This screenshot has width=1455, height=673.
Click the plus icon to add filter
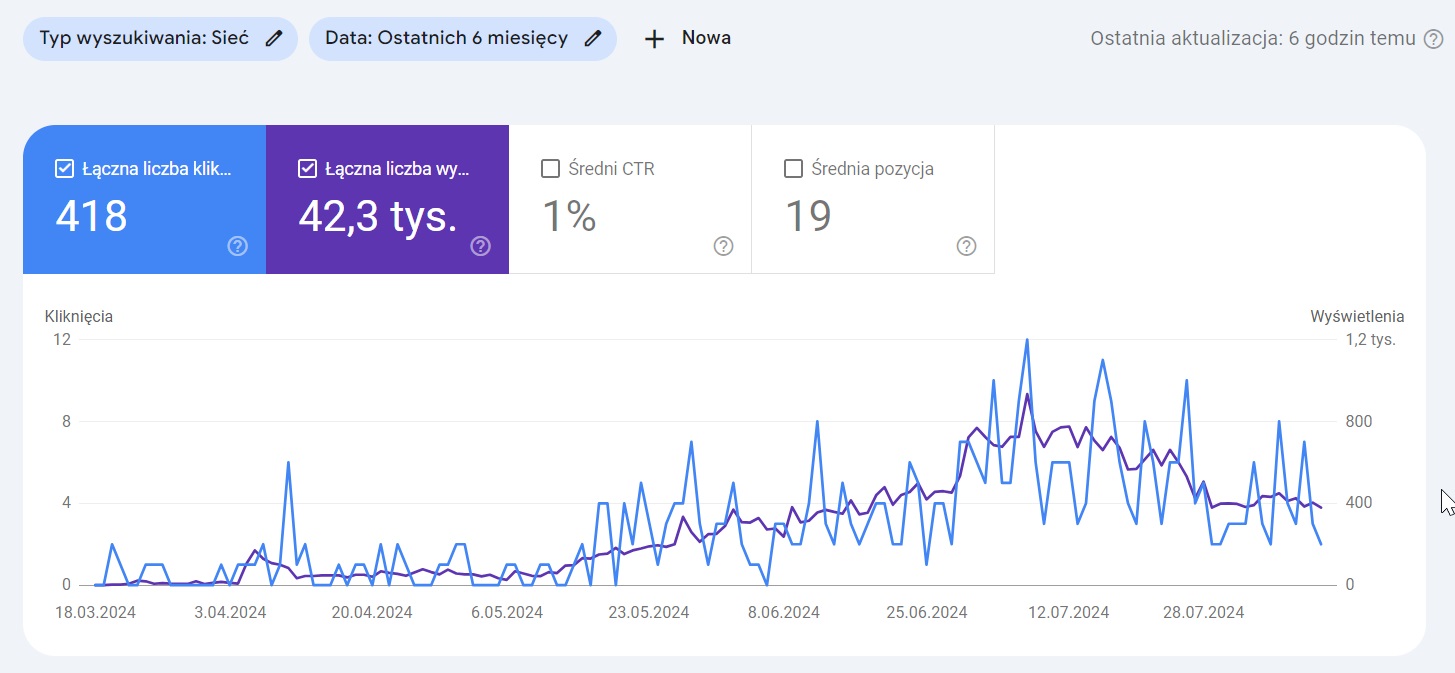click(x=654, y=39)
